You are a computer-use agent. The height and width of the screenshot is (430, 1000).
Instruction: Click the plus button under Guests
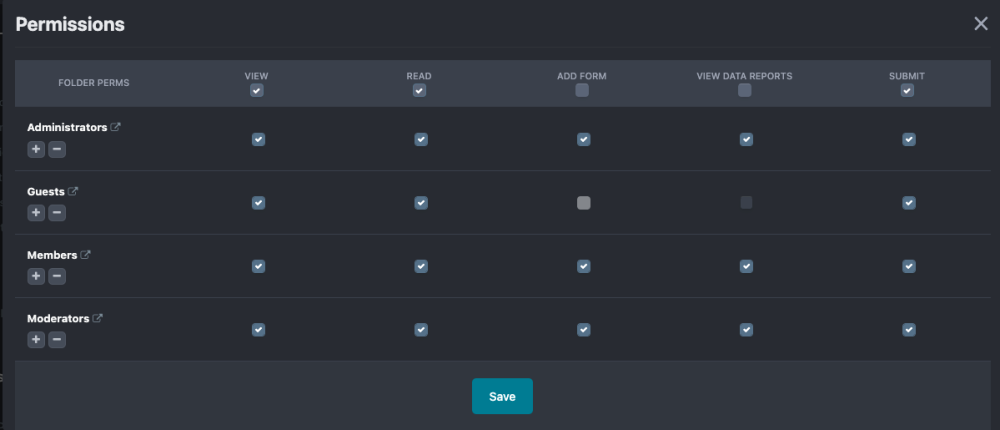click(36, 212)
